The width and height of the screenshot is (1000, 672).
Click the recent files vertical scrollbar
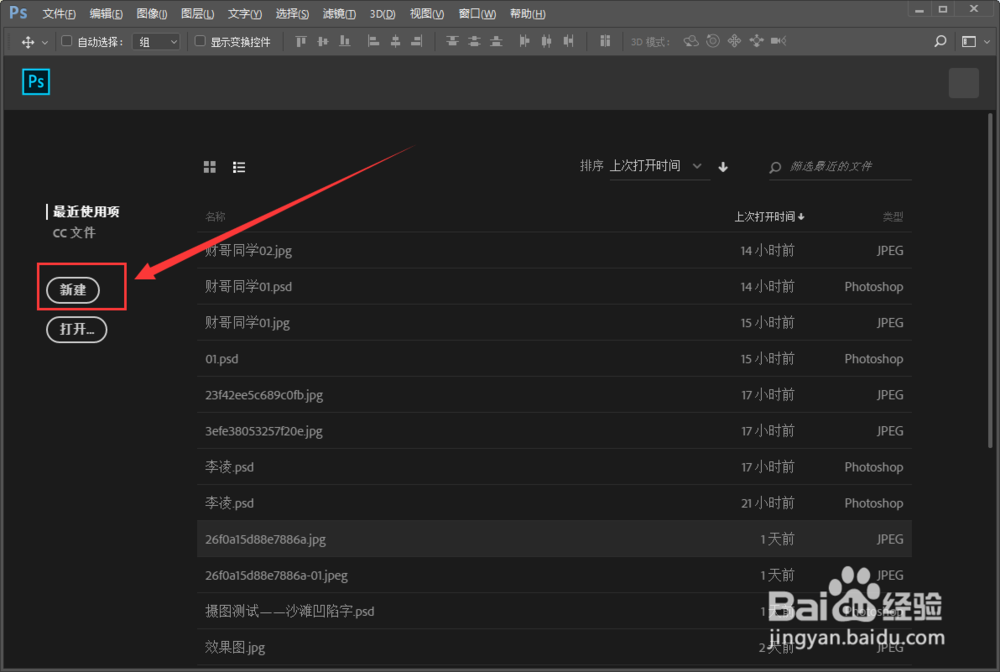[x=990, y=281]
